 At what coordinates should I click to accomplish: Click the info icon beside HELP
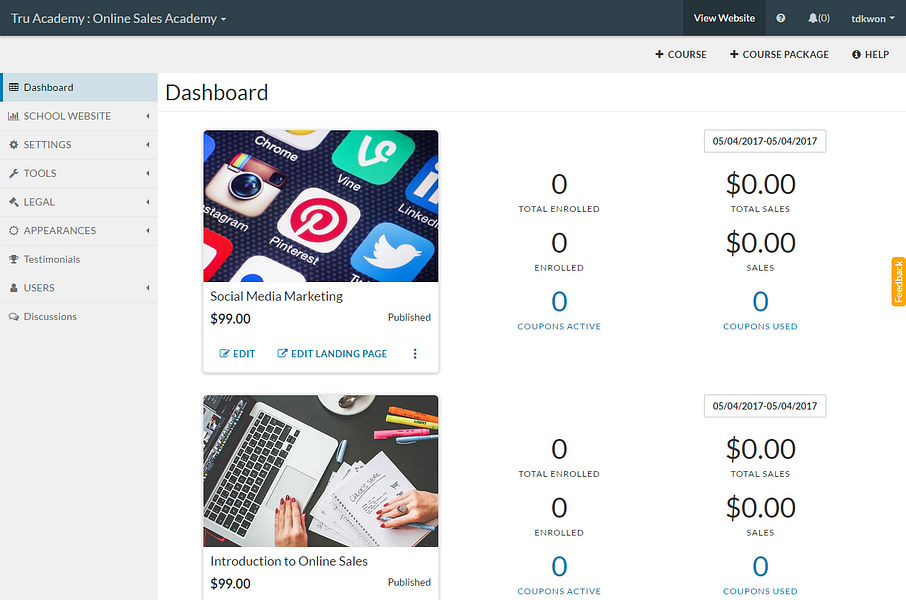[856, 54]
